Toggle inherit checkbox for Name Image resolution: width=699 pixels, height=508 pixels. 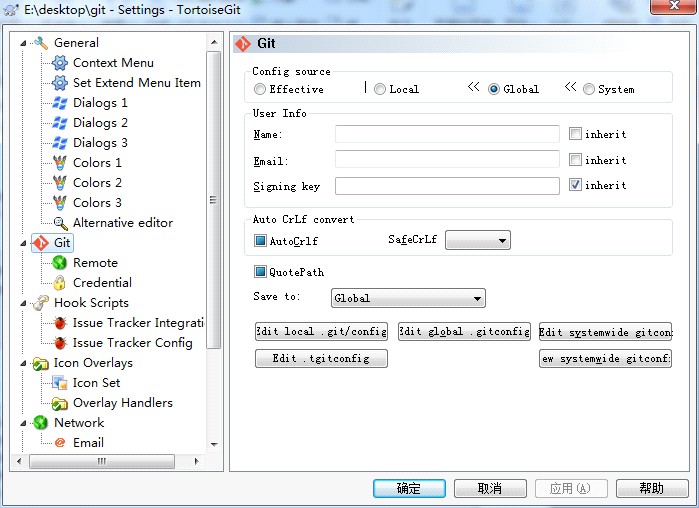[x=575, y=134]
